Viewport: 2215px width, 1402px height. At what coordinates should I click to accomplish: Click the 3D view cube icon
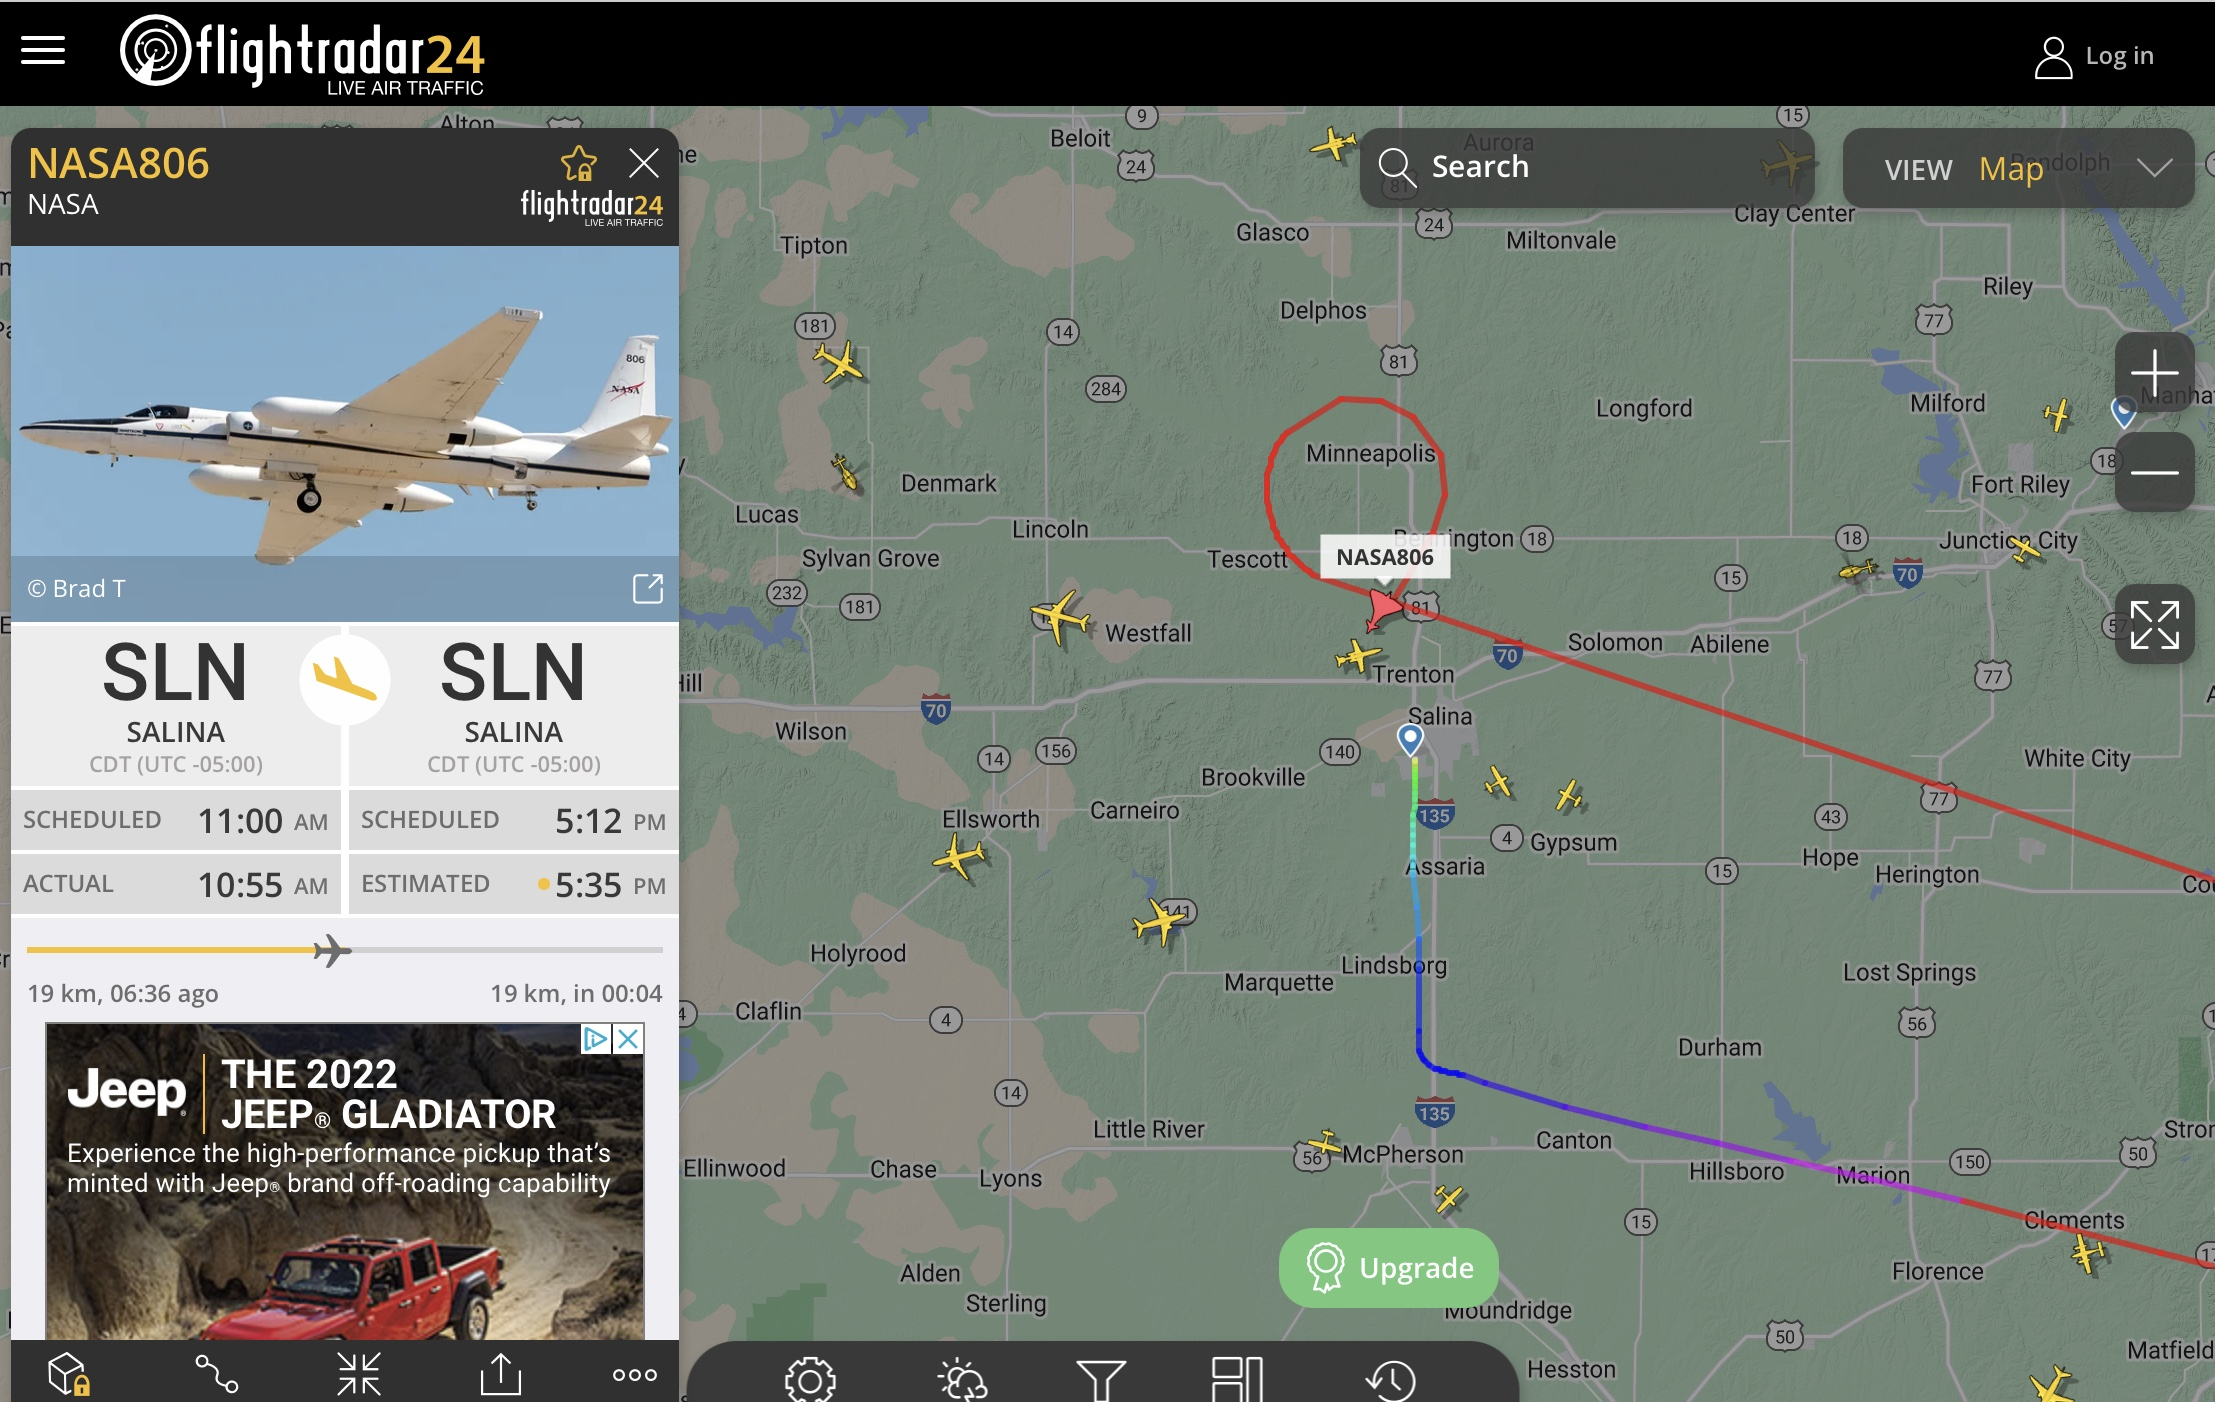(70, 1374)
